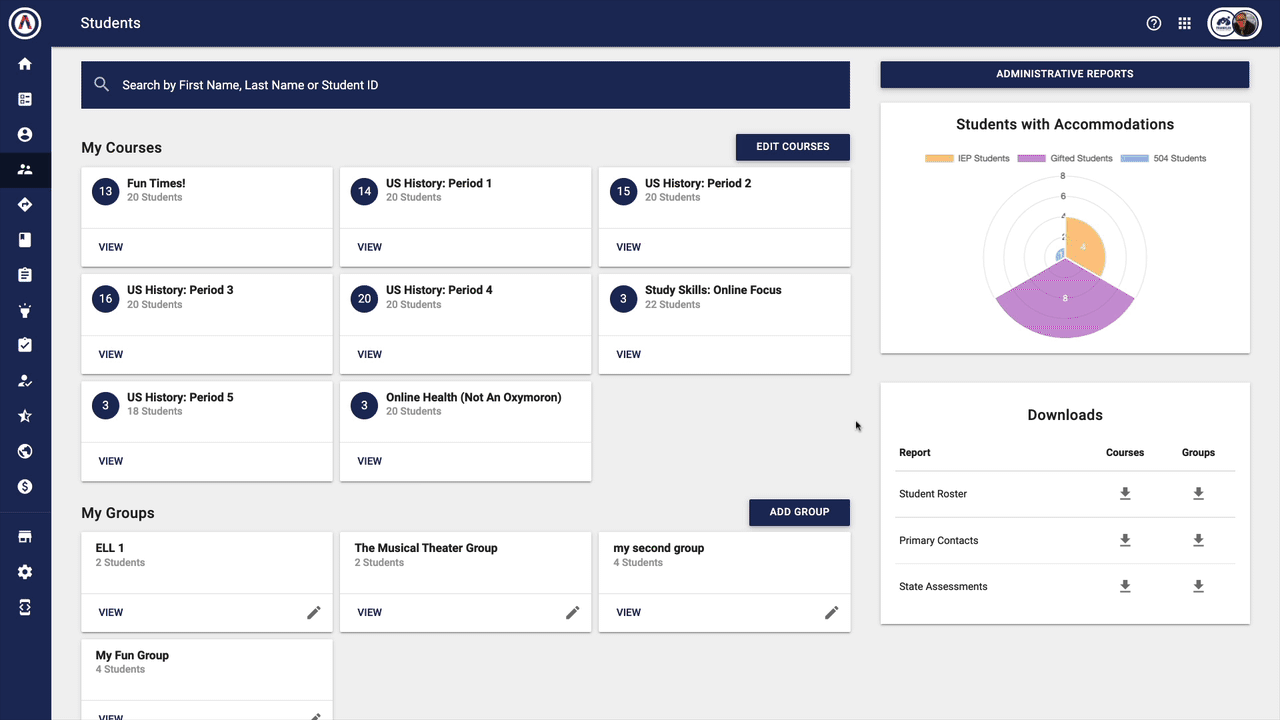The width and height of the screenshot is (1280, 720).
Task: Toggle 504 Students legend swatch
Action: click(x=1135, y=158)
